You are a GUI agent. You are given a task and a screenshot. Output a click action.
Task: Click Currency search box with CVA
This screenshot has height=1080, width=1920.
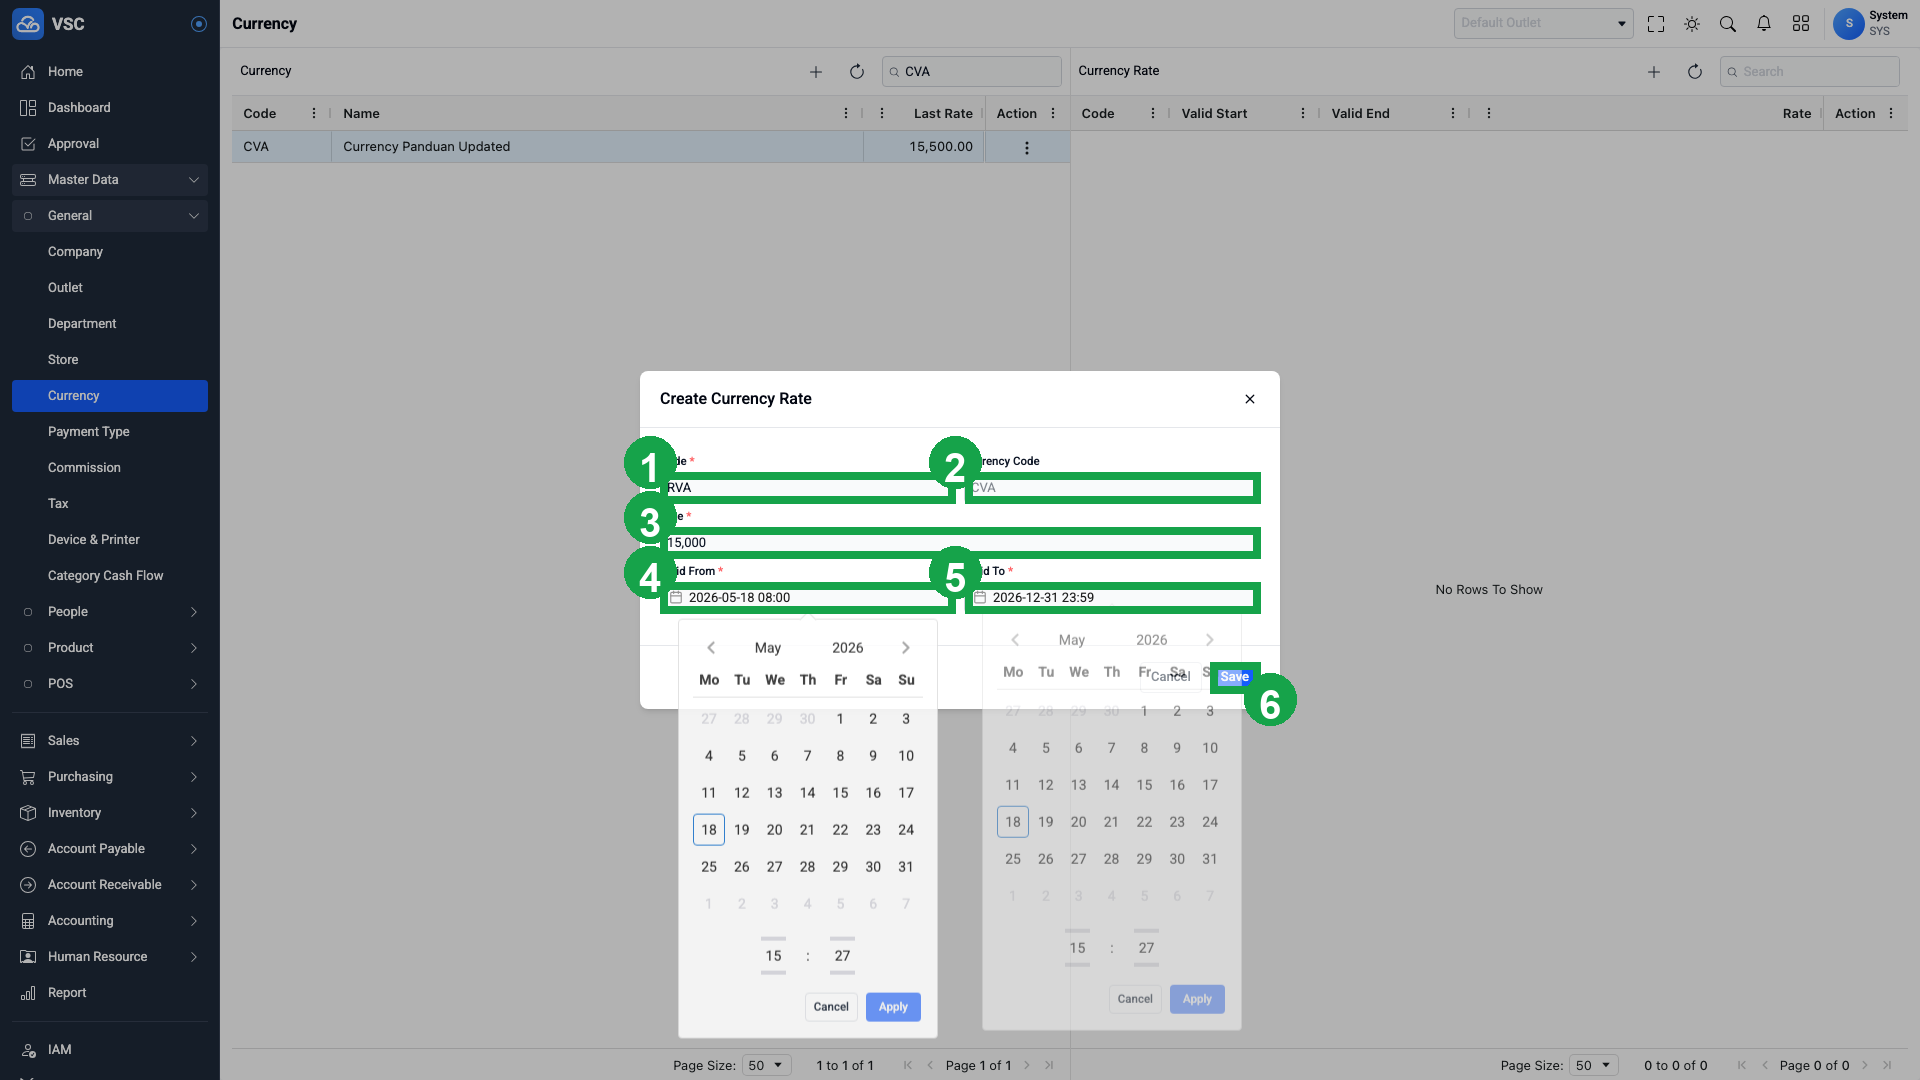coord(971,72)
